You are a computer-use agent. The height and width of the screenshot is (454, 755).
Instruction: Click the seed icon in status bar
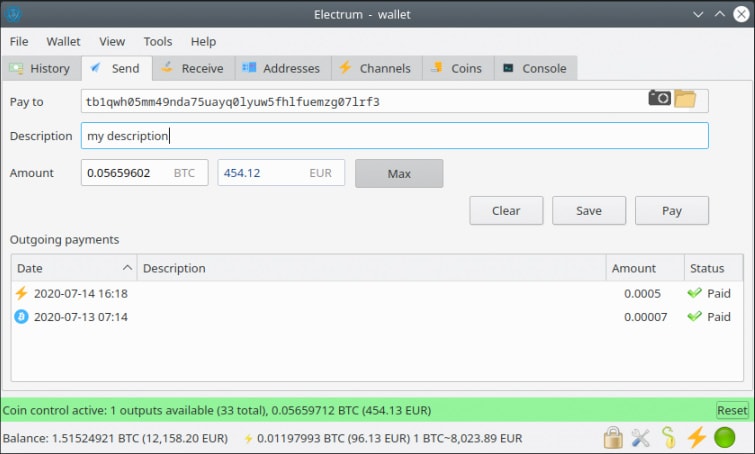[668, 438]
